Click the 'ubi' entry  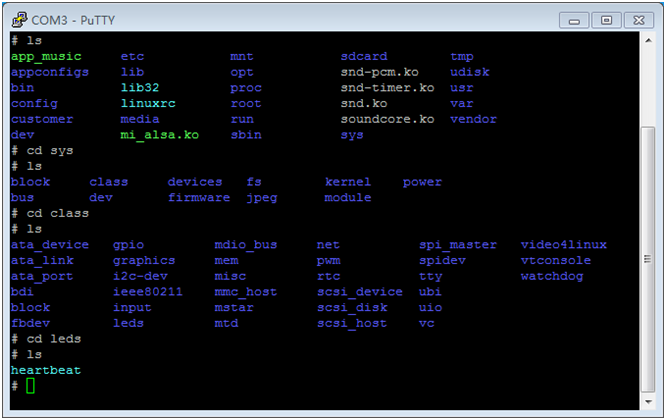[x=431, y=292]
